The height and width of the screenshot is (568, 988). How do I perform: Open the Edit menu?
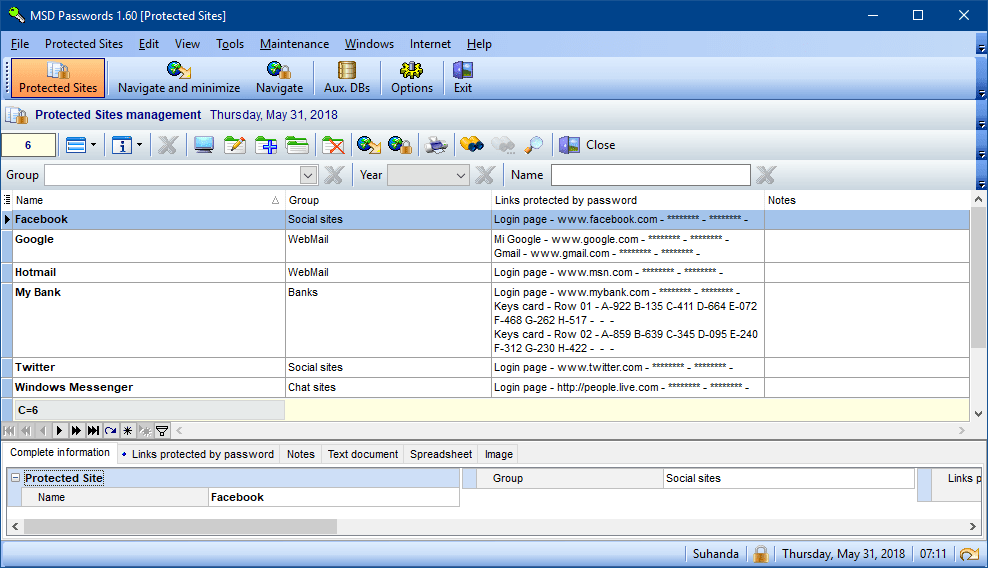point(149,44)
